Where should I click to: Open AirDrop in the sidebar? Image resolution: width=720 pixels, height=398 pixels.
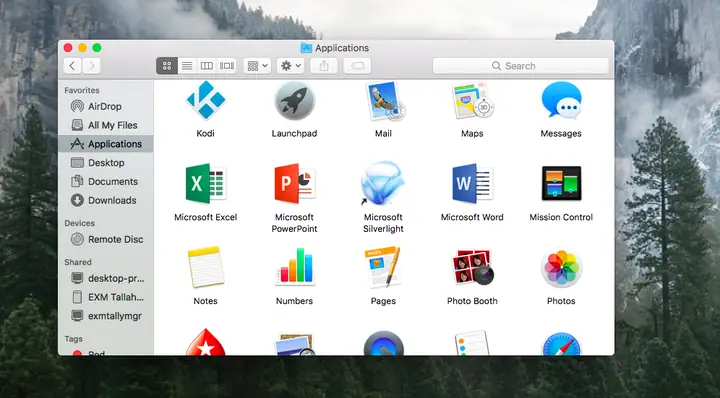106,107
